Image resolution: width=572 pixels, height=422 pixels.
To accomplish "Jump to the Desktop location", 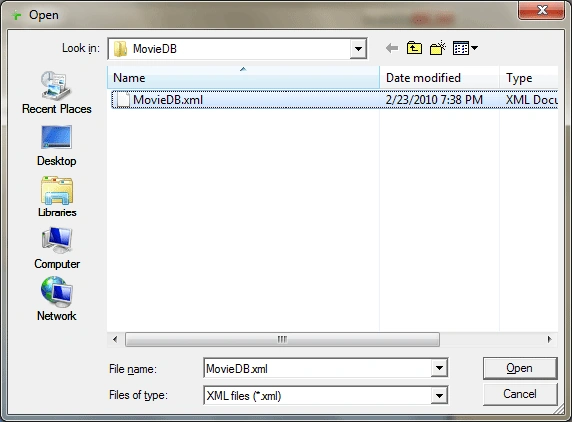I will [x=57, y=146].
